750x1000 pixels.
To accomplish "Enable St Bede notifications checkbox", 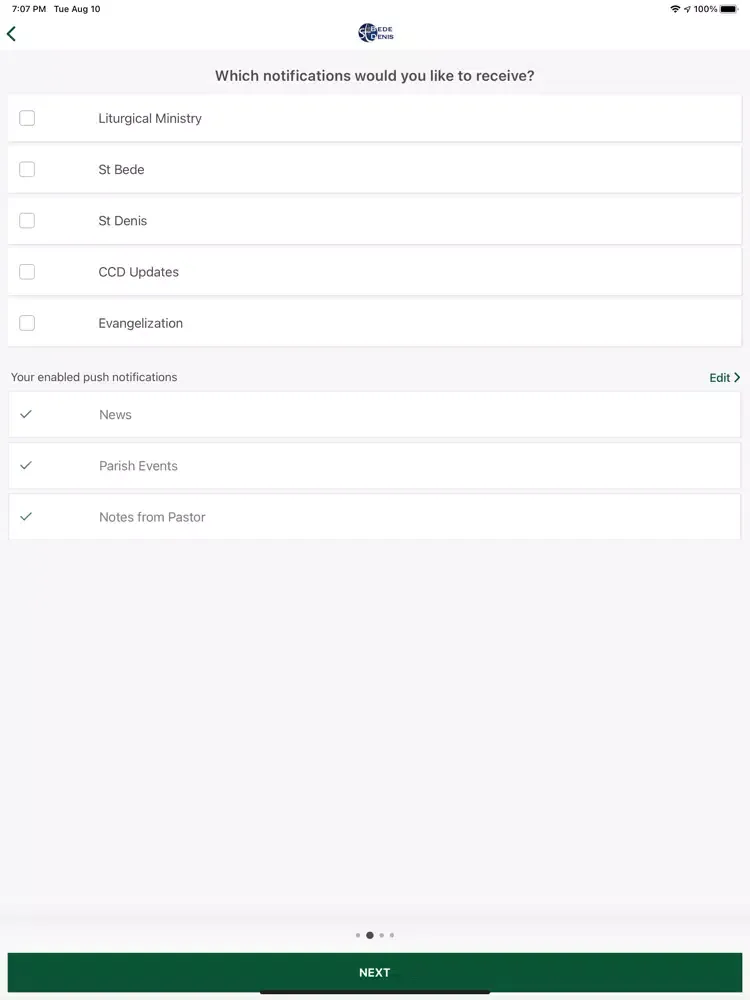I will (27, 169).
